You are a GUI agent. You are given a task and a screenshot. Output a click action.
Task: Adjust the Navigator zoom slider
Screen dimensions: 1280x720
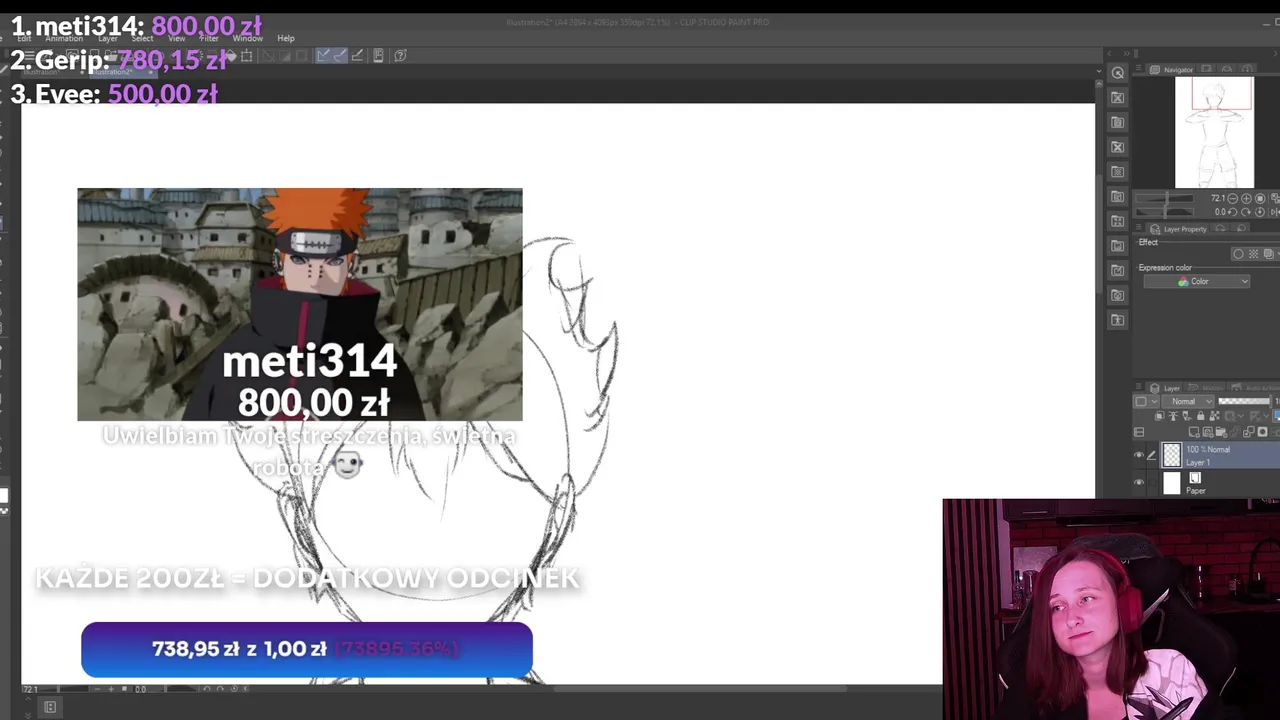tap(1165, 198)
